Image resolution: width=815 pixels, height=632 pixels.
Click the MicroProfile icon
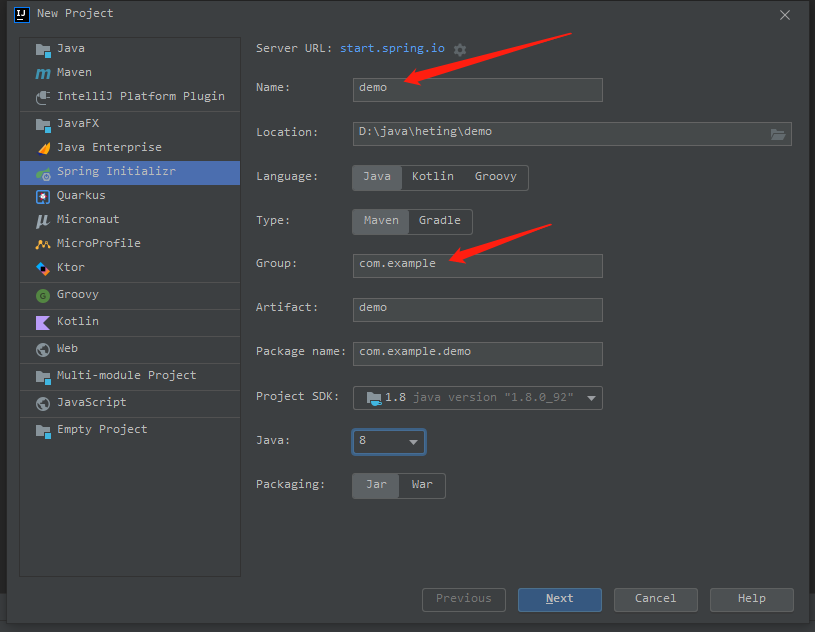43,244
